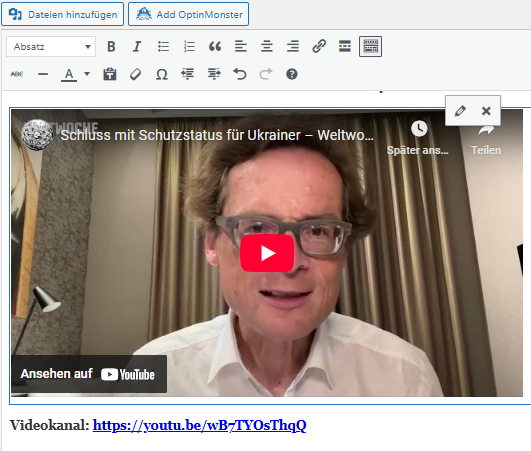
Task: Click the Teilen share arrow icon
Action: [486, 130]
